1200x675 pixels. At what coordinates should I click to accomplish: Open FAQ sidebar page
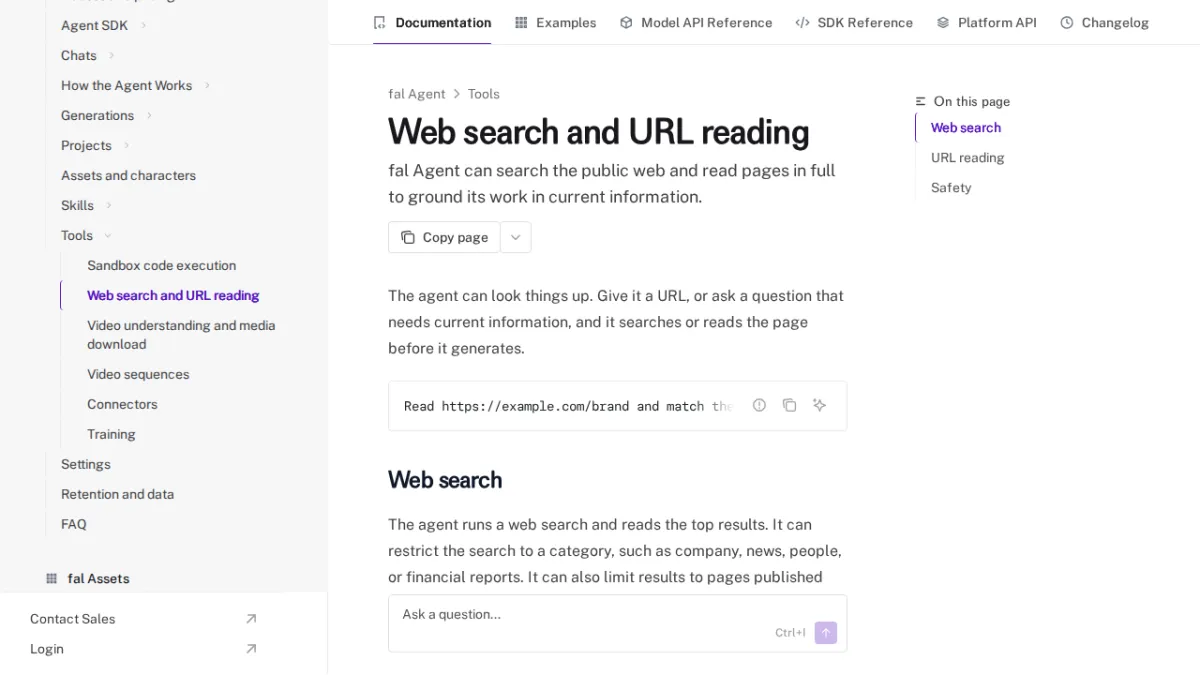(x=74, y=524)
